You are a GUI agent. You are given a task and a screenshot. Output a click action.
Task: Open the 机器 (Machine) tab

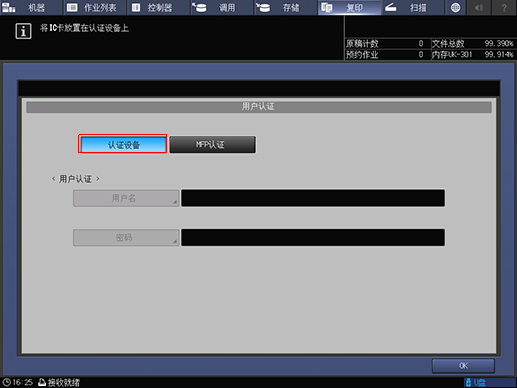click(31, 7)
